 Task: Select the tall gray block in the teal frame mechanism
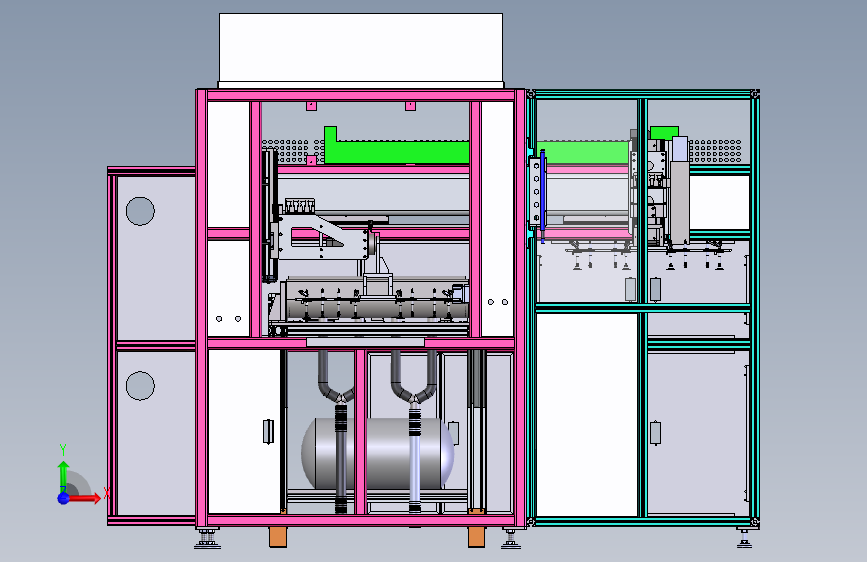pyautogui.click(x=680, y=200)
